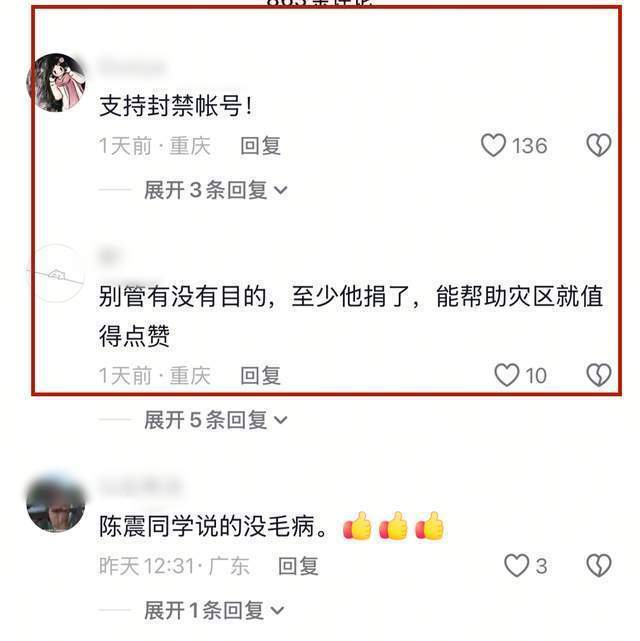Like the comment with 10 likes
Image resolution: width=640 pixels, height=641 pixels.
[x=507, y=375]
